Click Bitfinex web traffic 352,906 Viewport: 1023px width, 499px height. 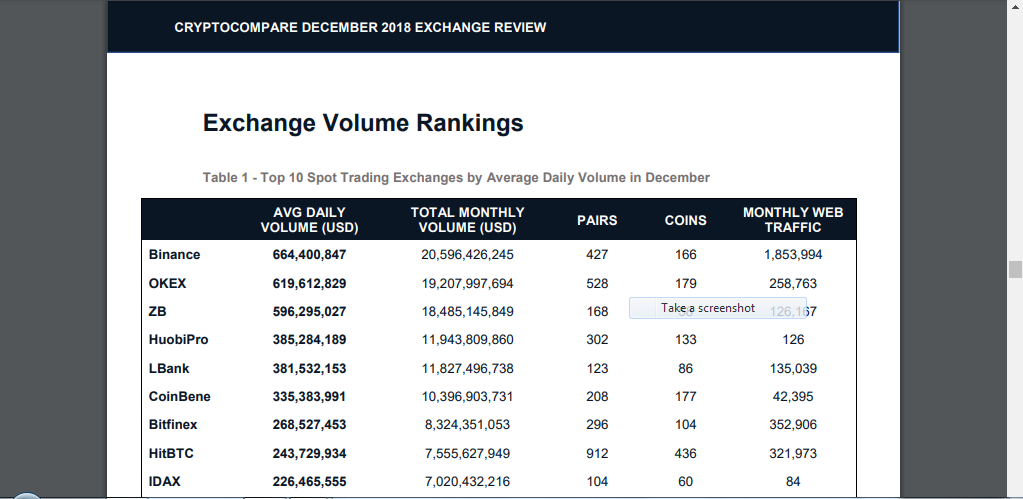coord(793,424)
